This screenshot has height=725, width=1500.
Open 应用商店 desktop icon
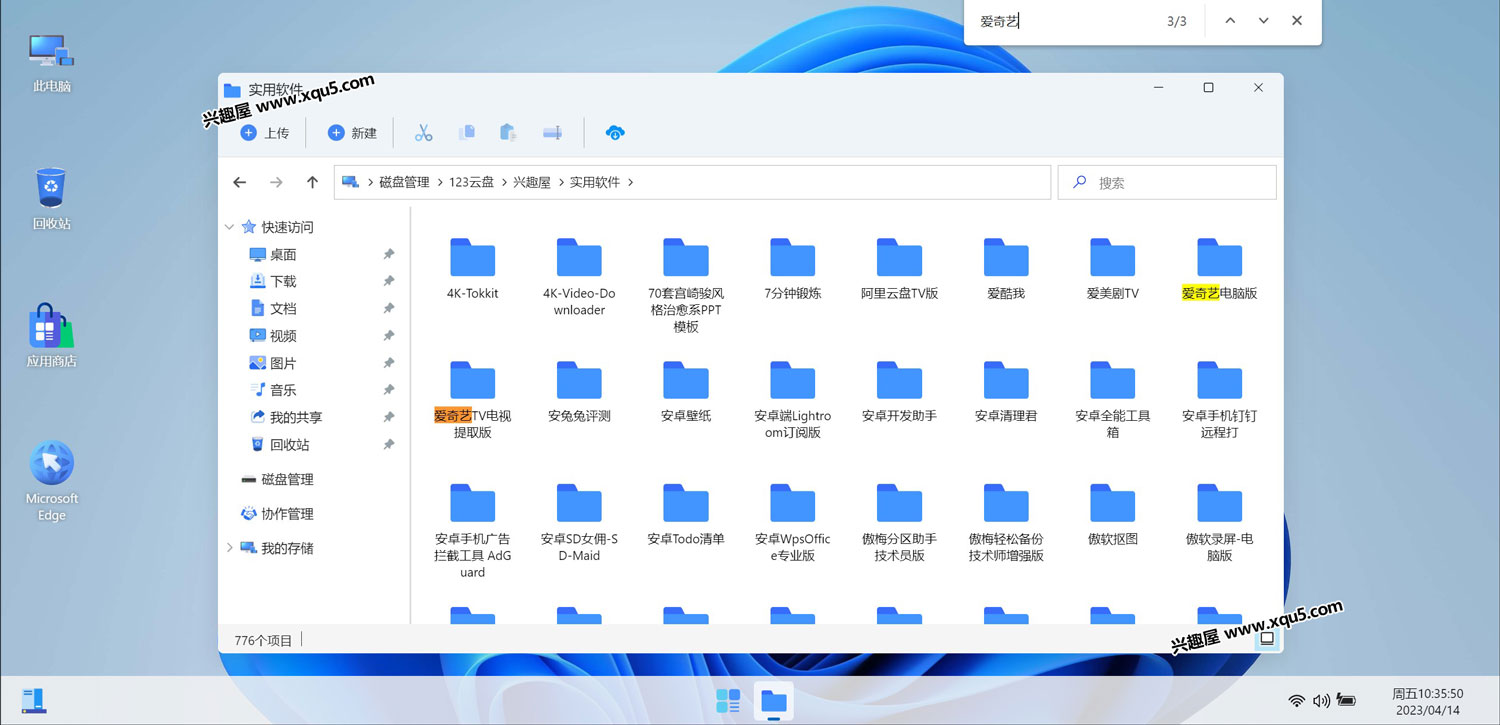pos(52,336)
